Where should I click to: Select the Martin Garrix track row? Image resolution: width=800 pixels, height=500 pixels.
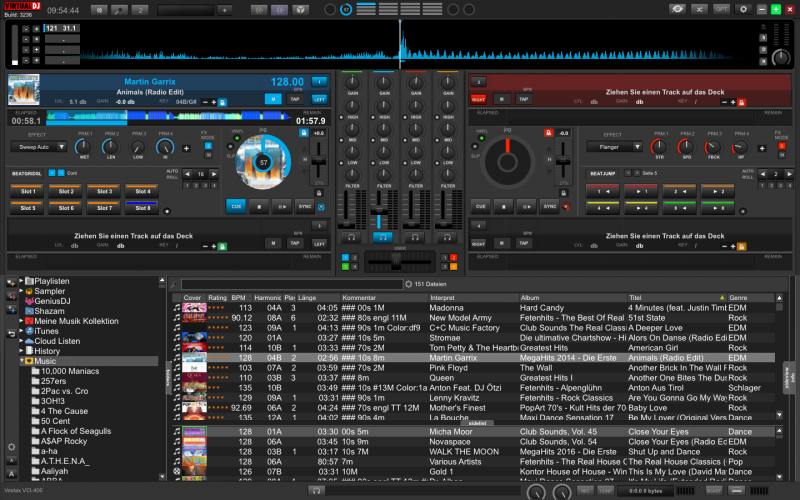[x=473, y=358]
